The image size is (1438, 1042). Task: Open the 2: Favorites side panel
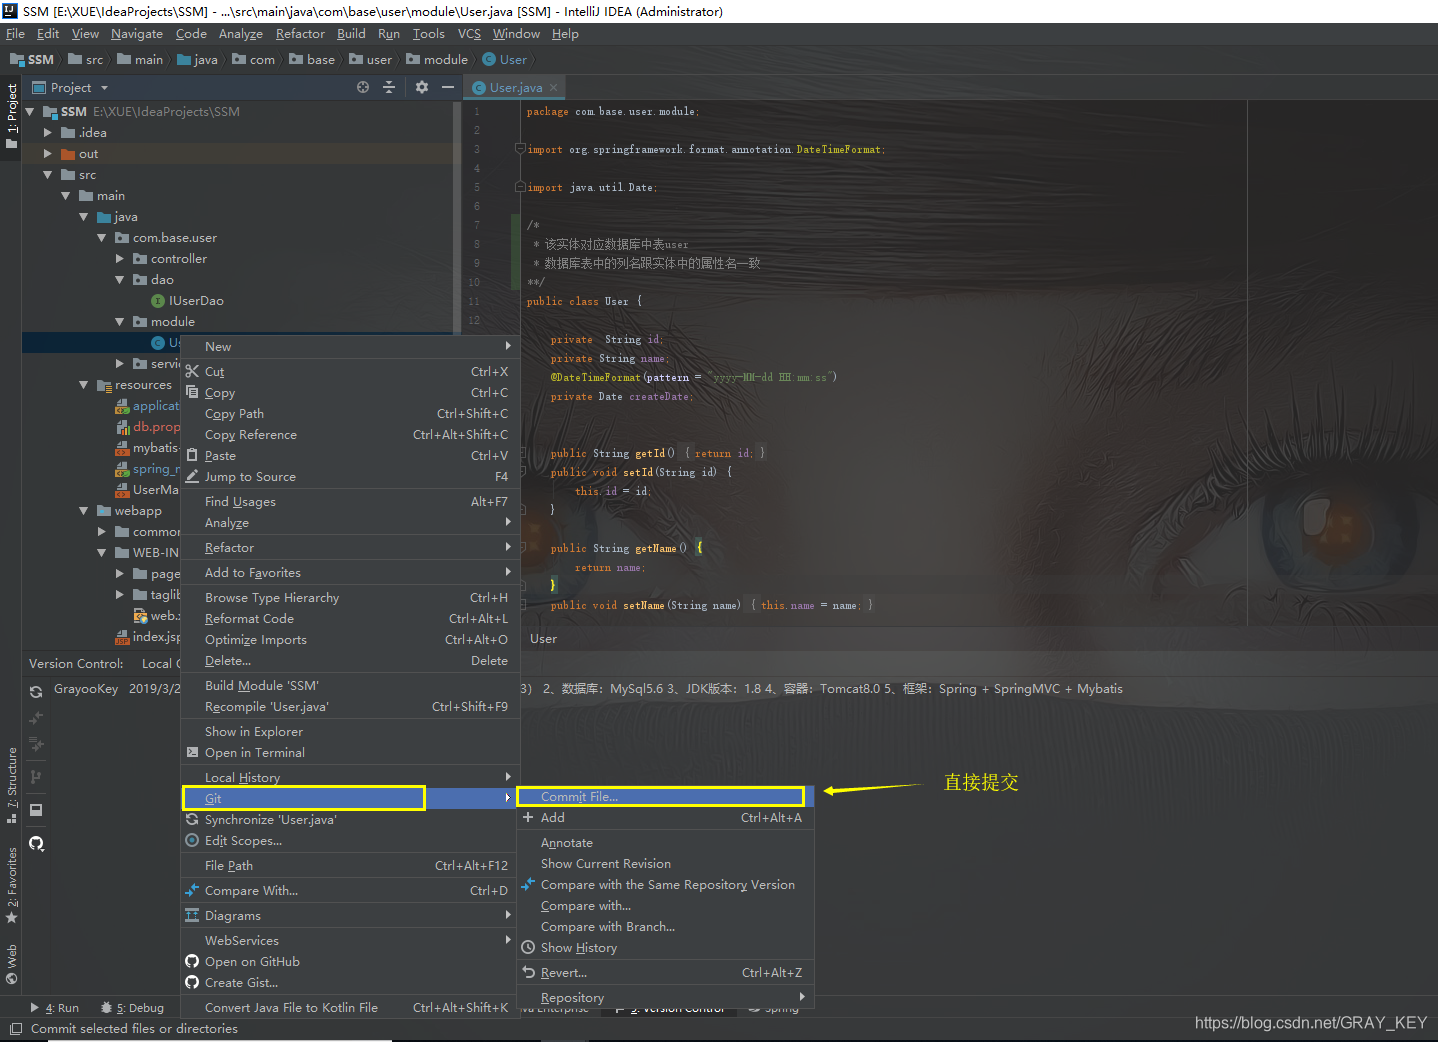tap(12, 885)
